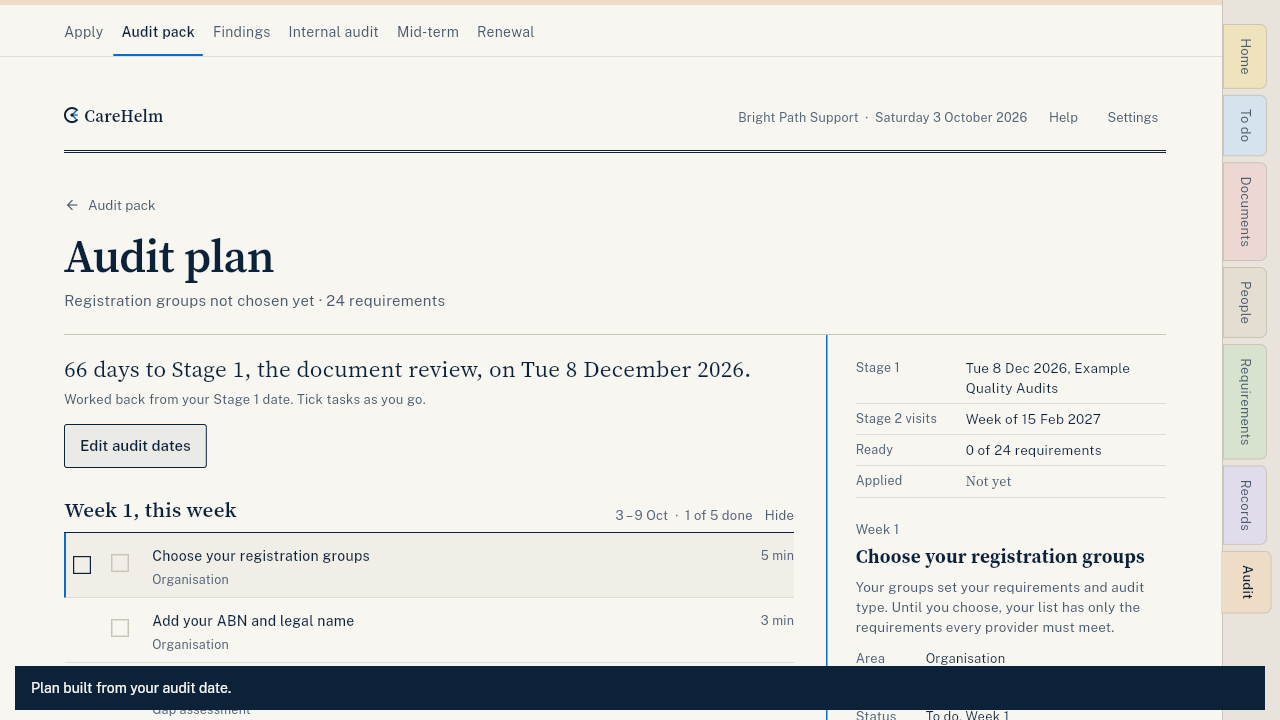The height and width of the screenshot is (720, 1280).
Task: Open the Choose your registration groups task
Action: (261, 556)
